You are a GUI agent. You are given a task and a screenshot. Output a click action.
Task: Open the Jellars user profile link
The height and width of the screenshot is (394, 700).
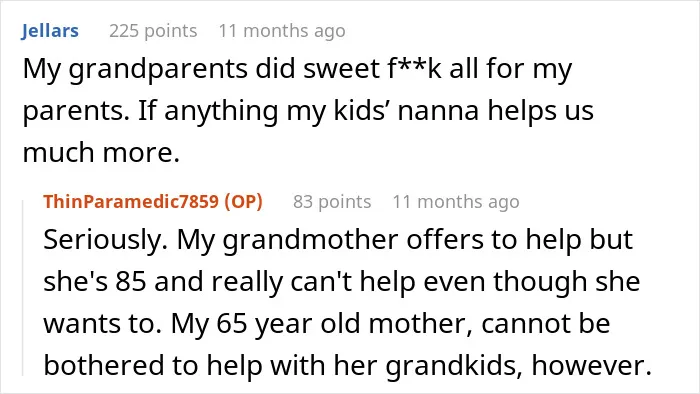[50, 31]
